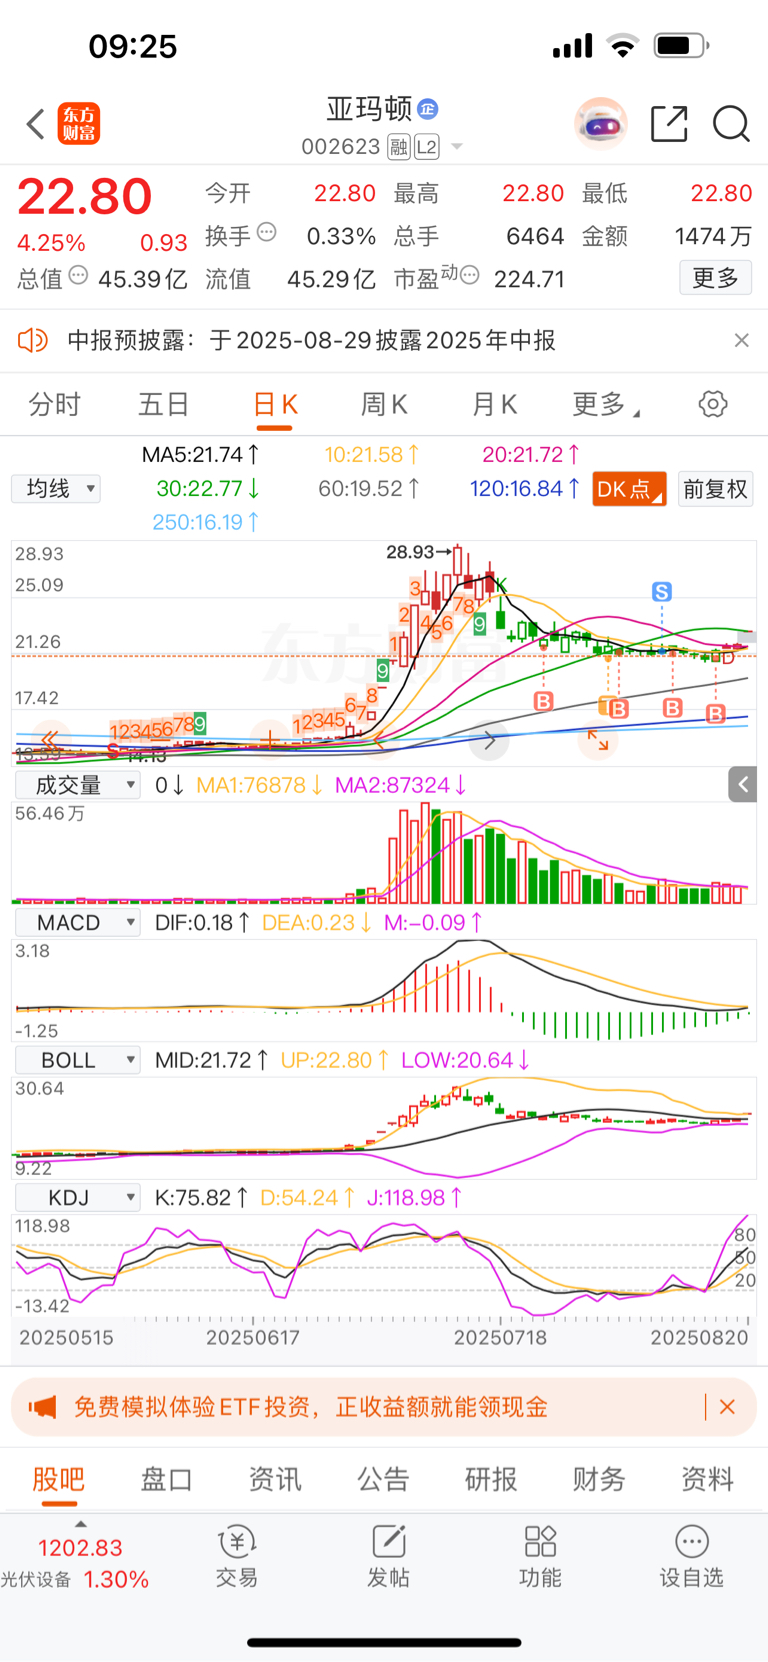Image resolution: width=768 pixels, height=1662 pixels.
Task: Open the search magnifier icon
Action: (731, 124)
